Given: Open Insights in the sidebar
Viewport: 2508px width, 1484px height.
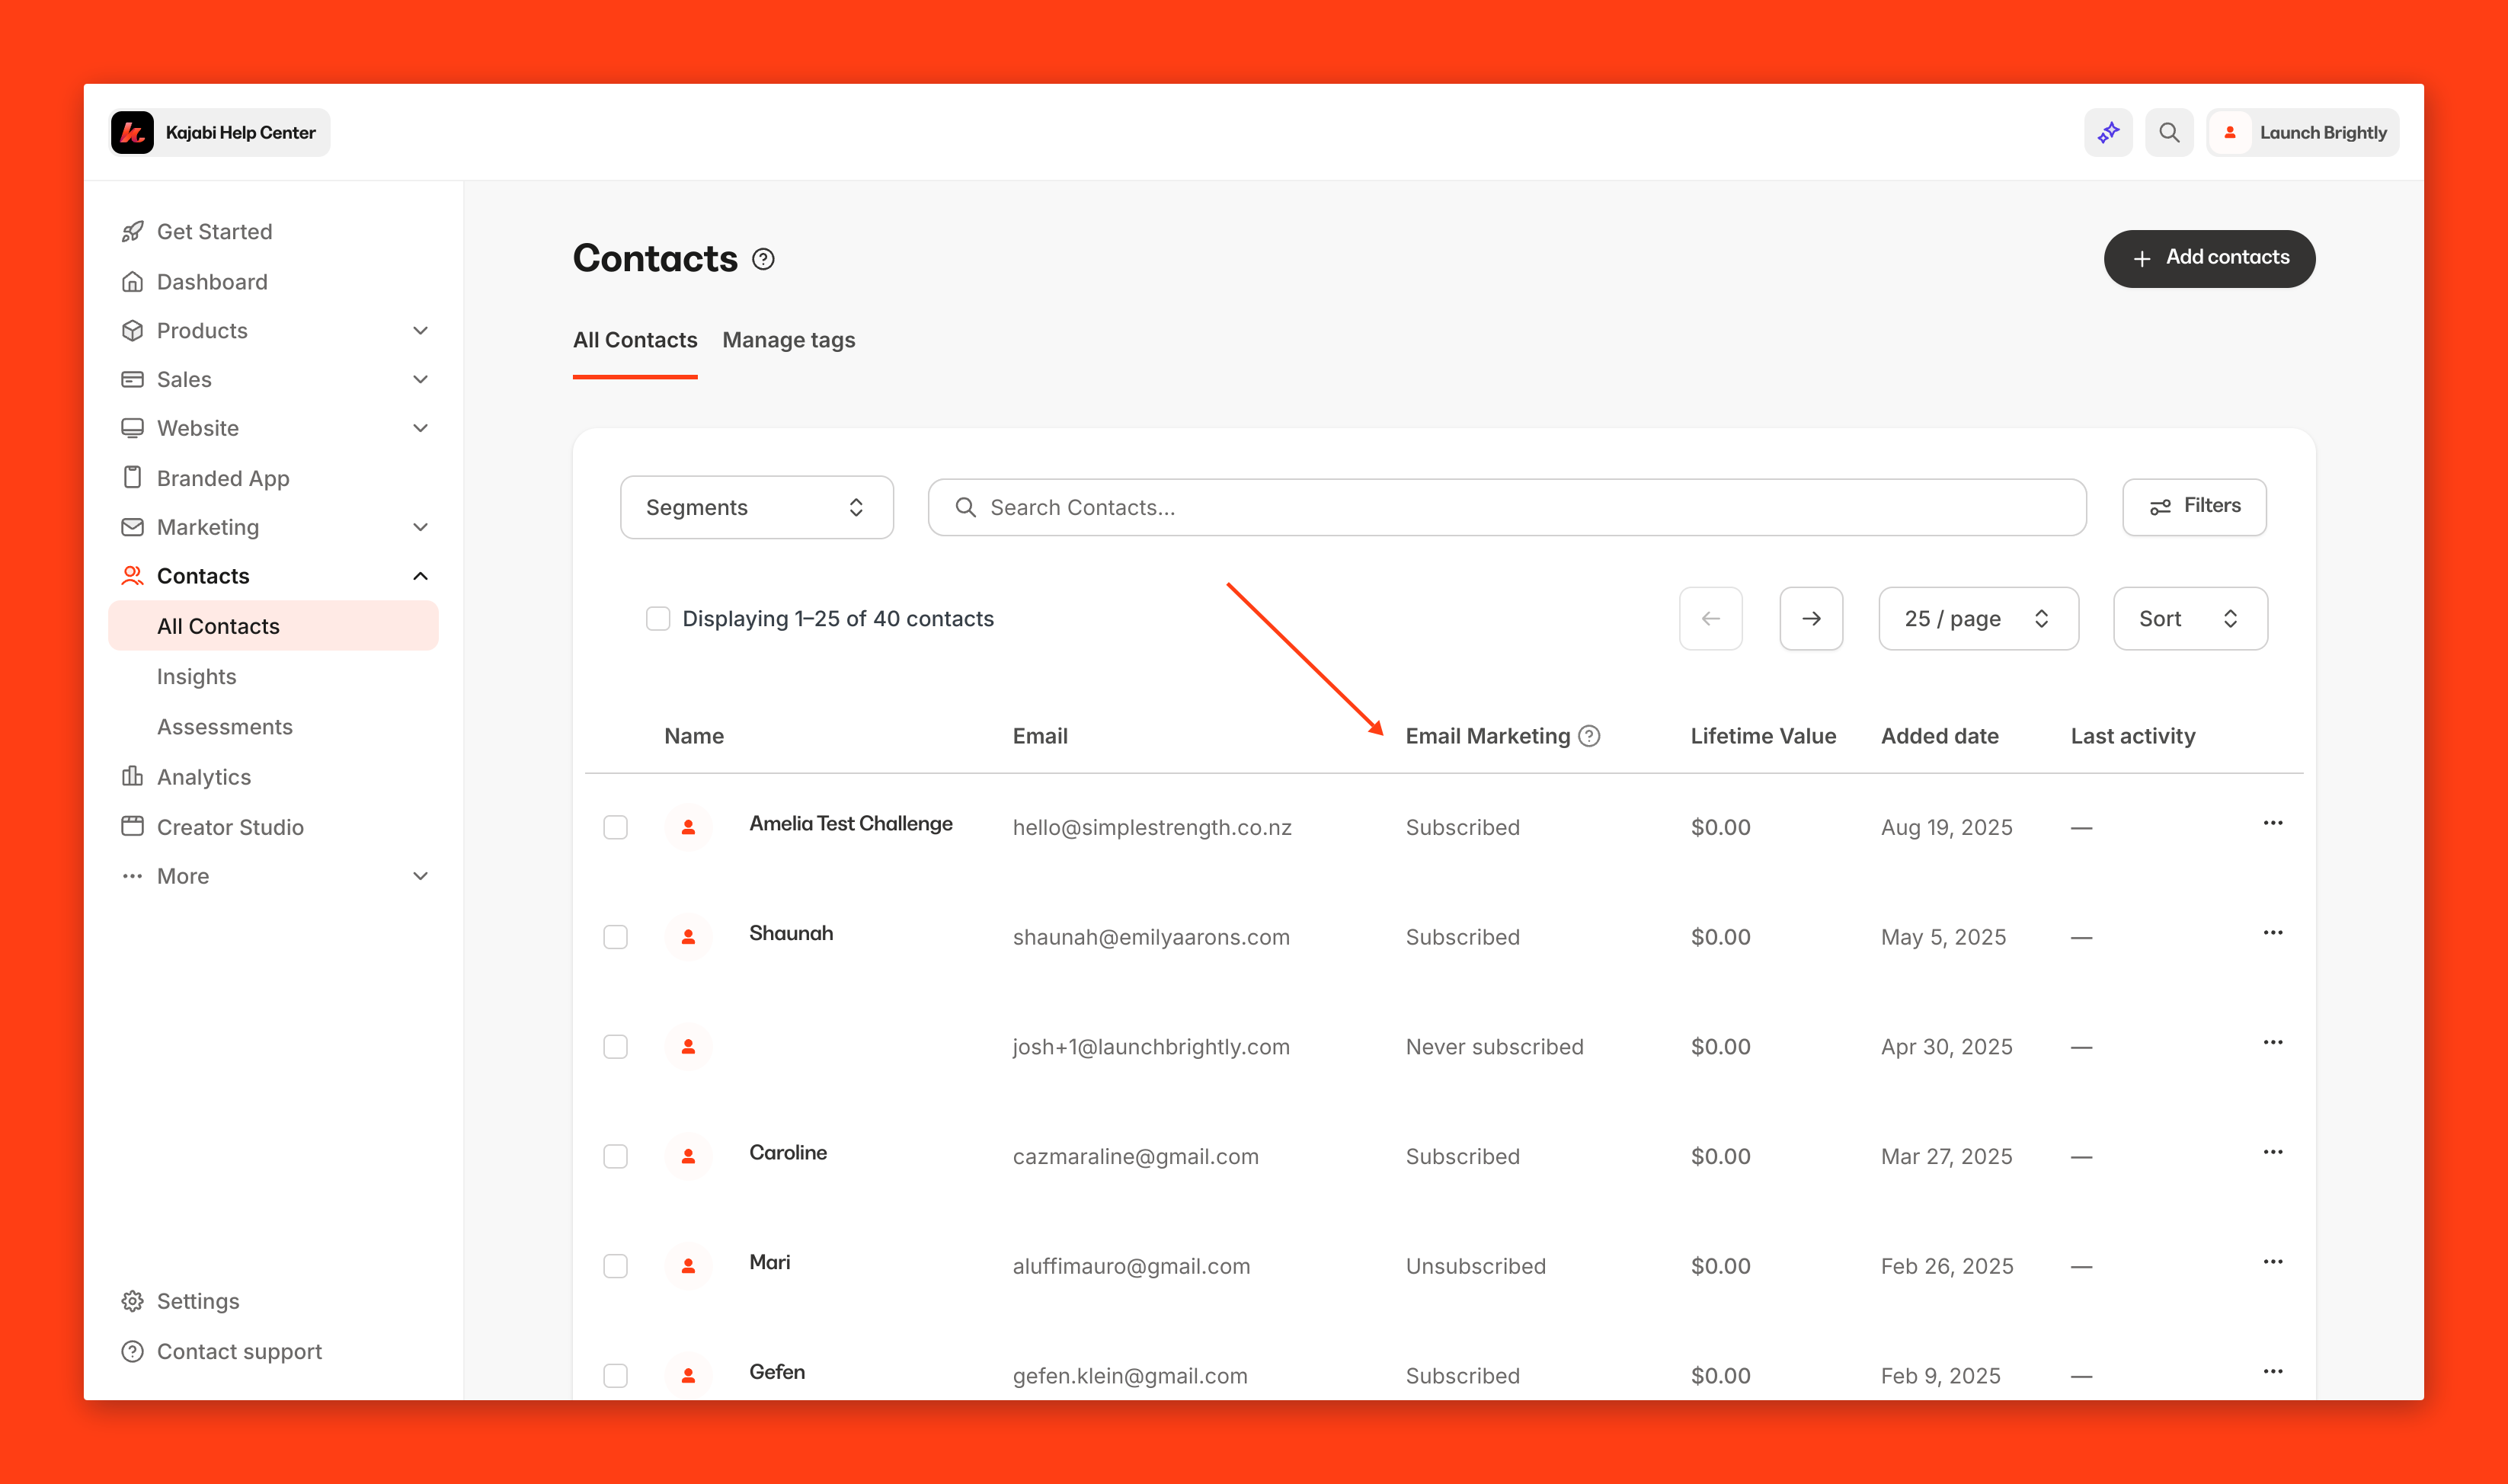Looking at the screenshot, I should [x=196, y=677].
